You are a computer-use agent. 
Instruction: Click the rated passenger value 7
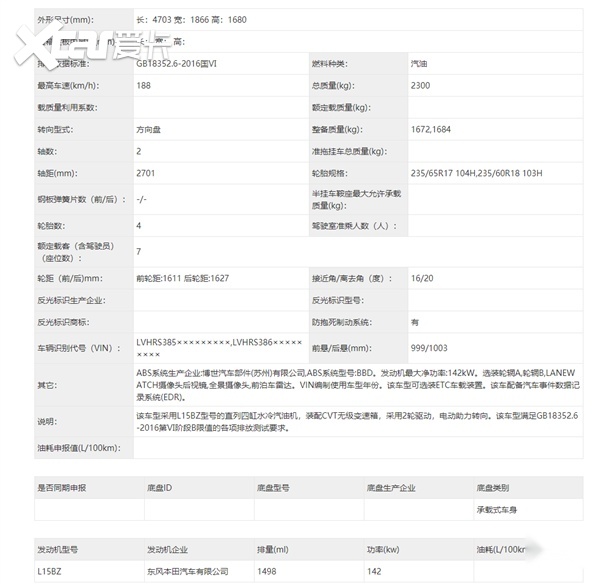point(139,251)
